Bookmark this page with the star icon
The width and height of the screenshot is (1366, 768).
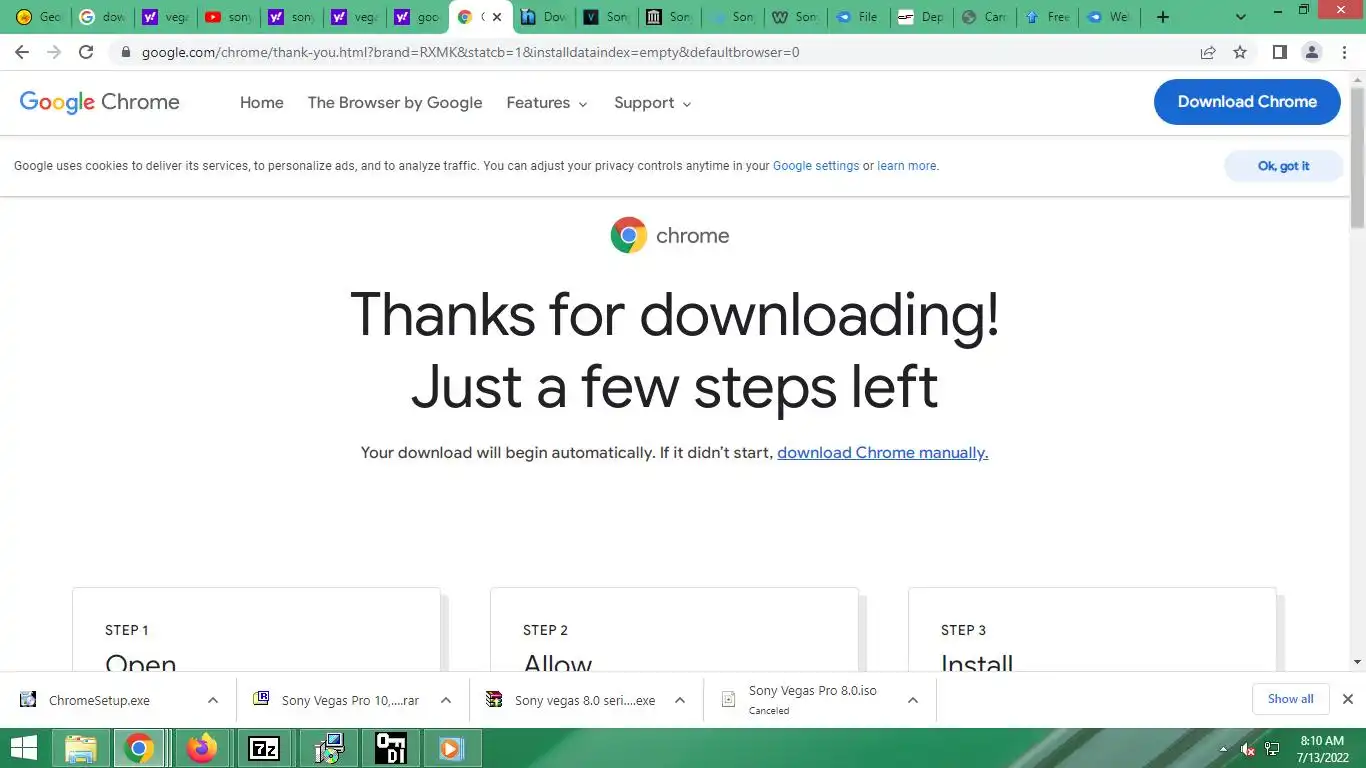(x=1240, y=52)
